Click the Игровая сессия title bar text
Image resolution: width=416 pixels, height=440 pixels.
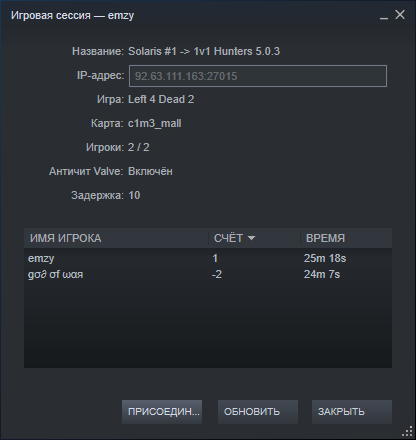pyautogui.click(x=51, y=15)
